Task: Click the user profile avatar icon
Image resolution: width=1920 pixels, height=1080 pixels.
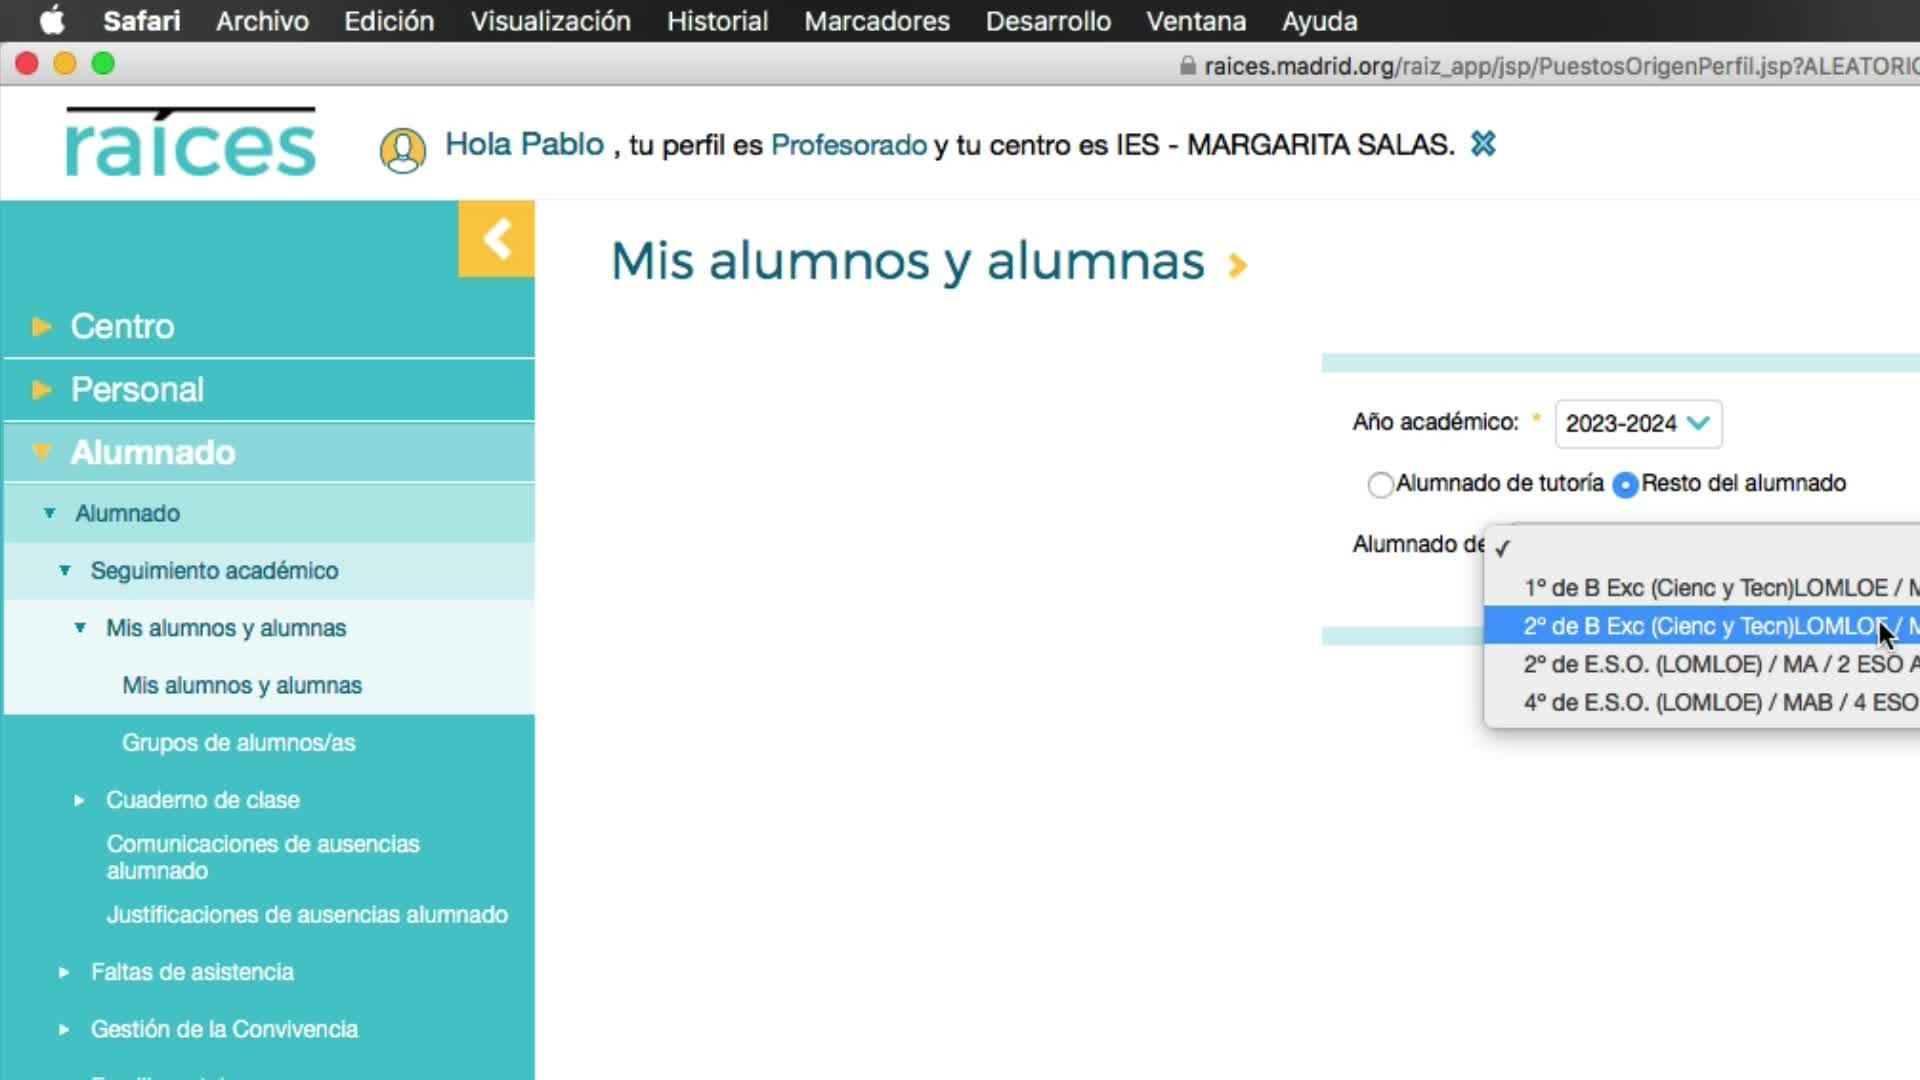Action: 402,150
